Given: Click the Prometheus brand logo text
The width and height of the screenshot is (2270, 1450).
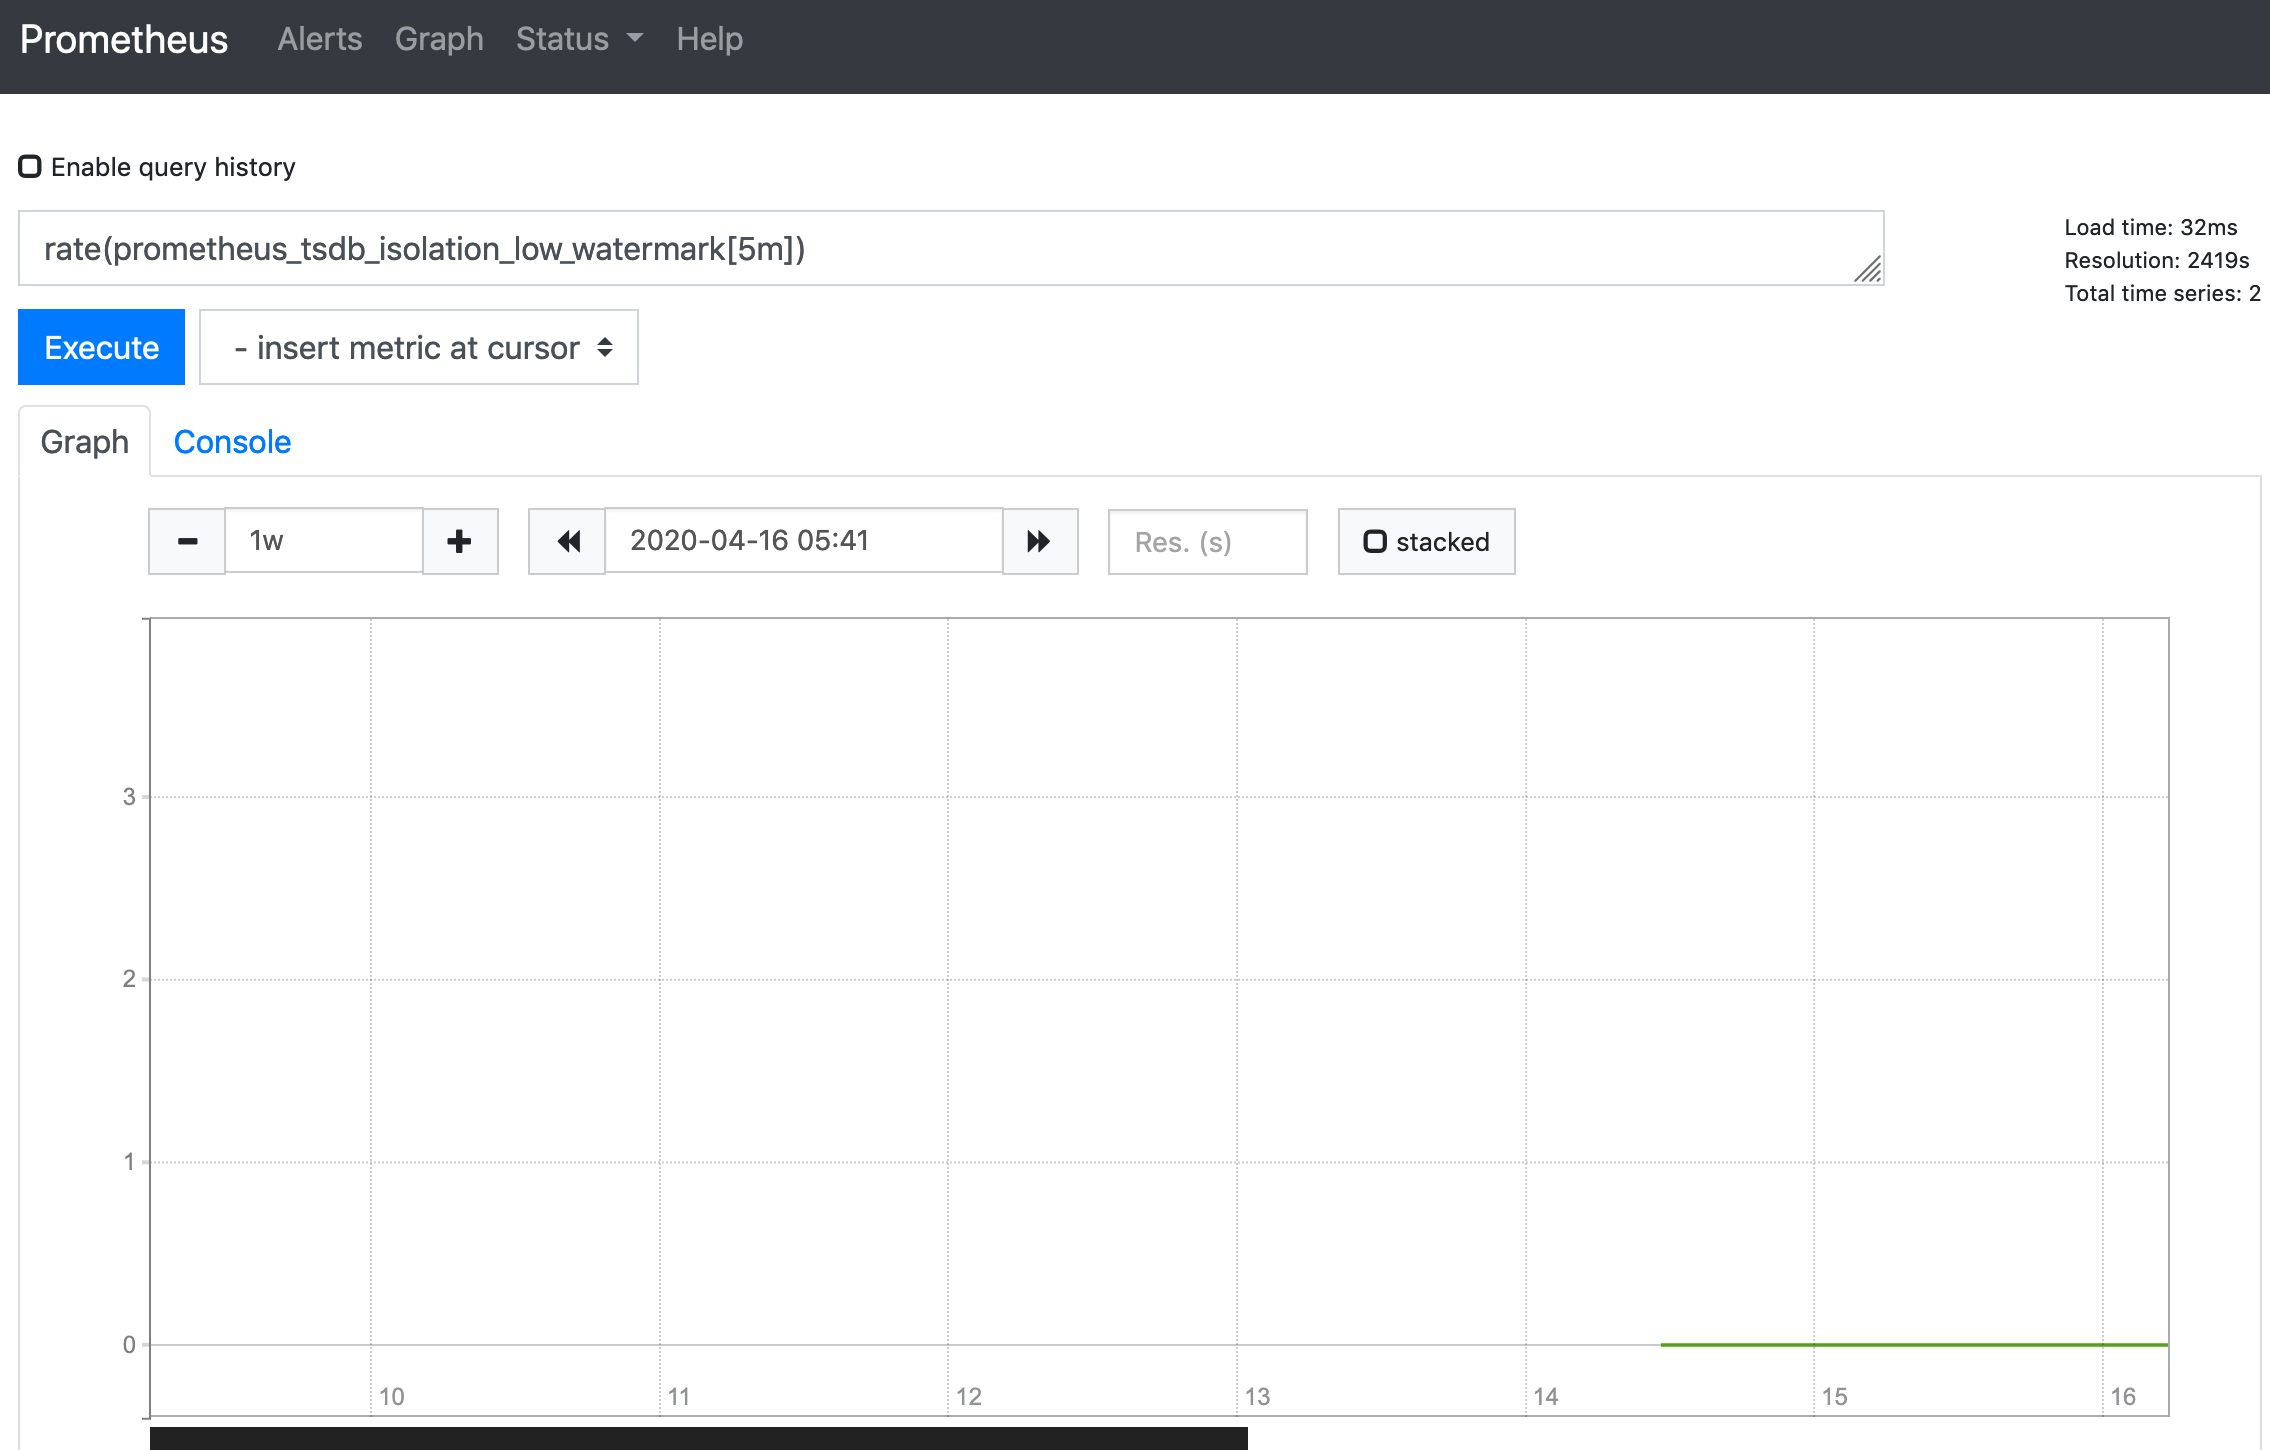Looking at the screenshot, I should (124, 39).
